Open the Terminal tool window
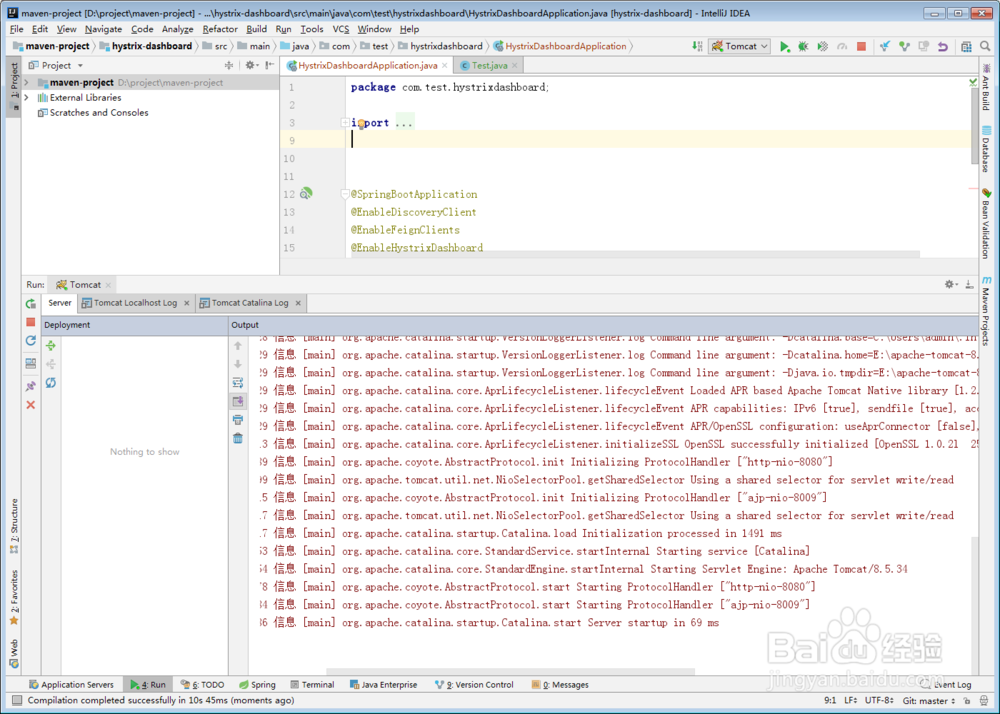Image resolution: width=1000 pixels, height=714 pixels. pos(312,685)
